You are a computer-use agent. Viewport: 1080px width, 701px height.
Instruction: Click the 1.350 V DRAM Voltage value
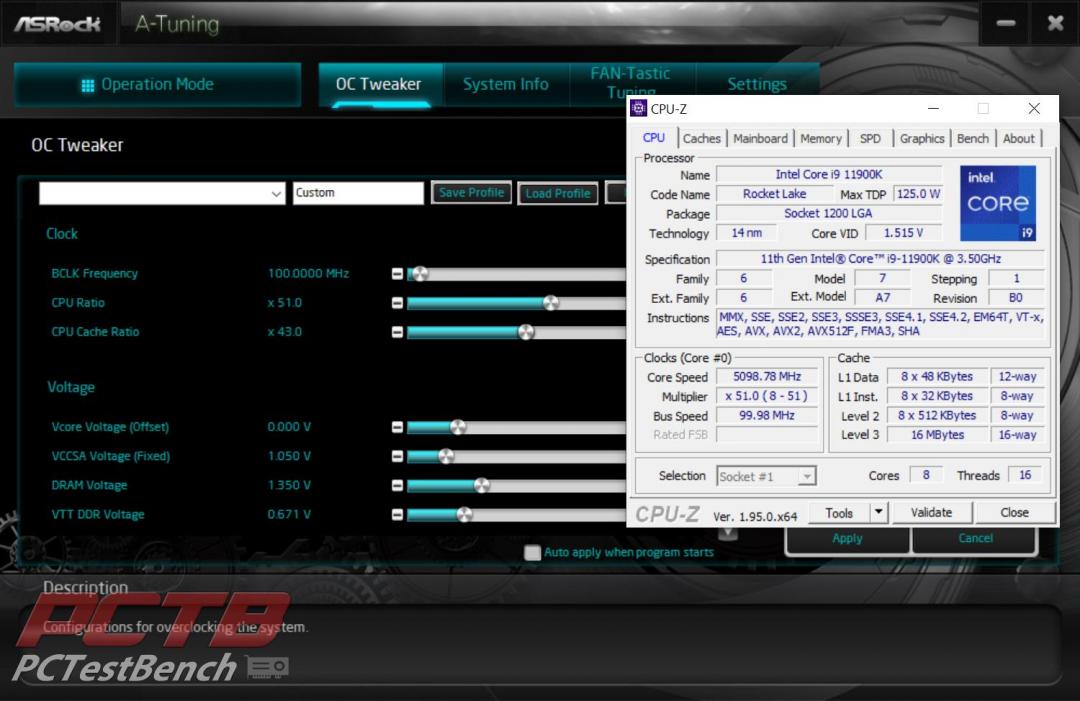coord(289,485)
